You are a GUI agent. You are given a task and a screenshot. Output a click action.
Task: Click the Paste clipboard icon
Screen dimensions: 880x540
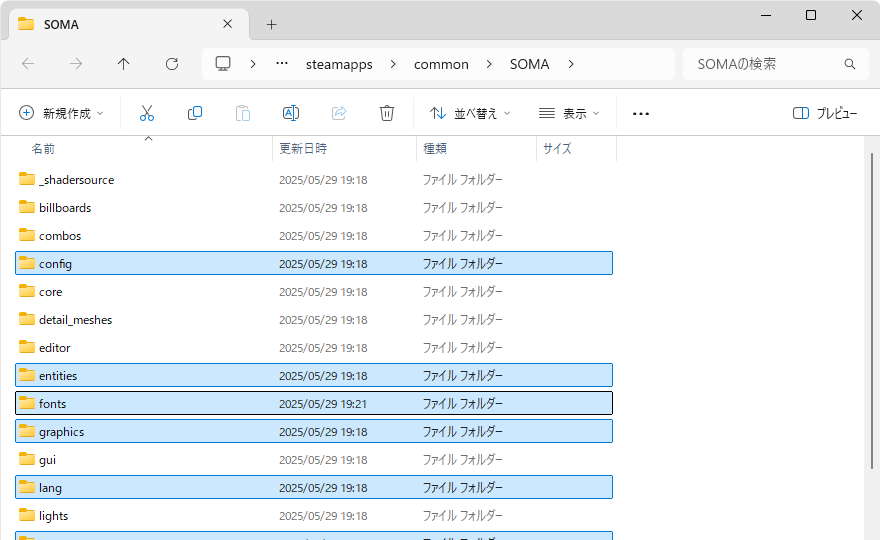coord(242,113)
